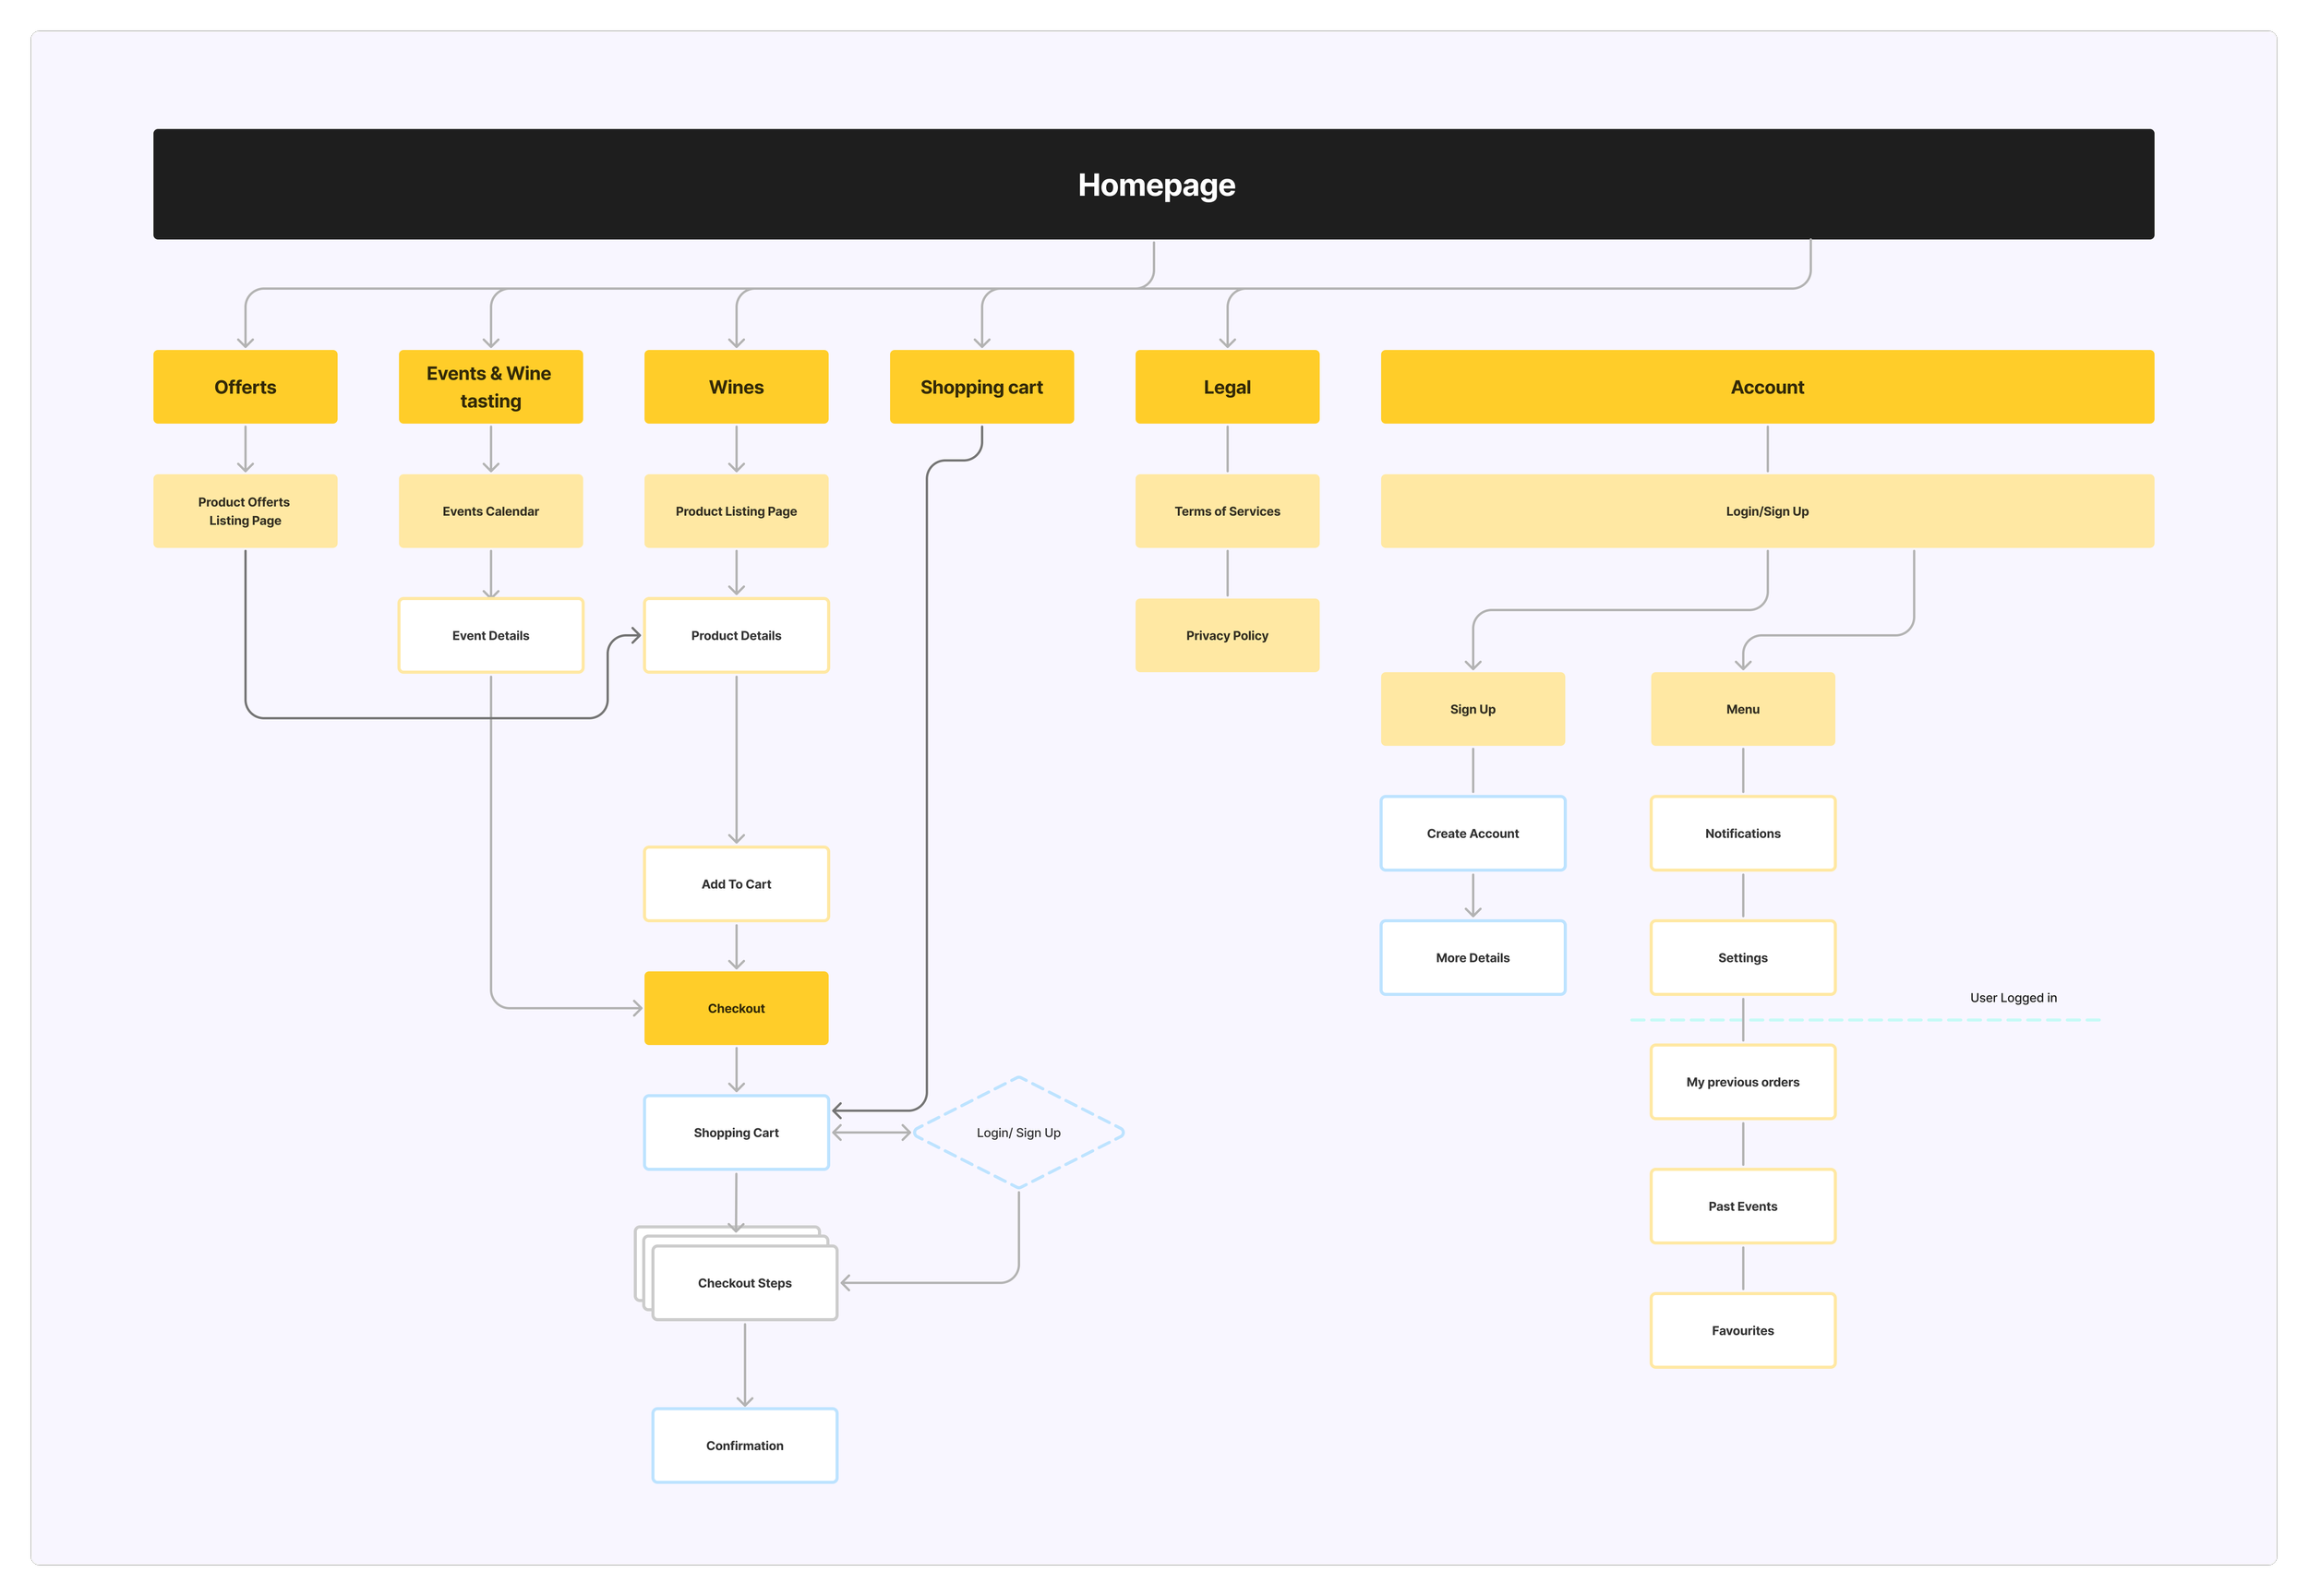Click Events & Wine tasting node
Screen dimensions: 2308x1596
tap(490, 387)
